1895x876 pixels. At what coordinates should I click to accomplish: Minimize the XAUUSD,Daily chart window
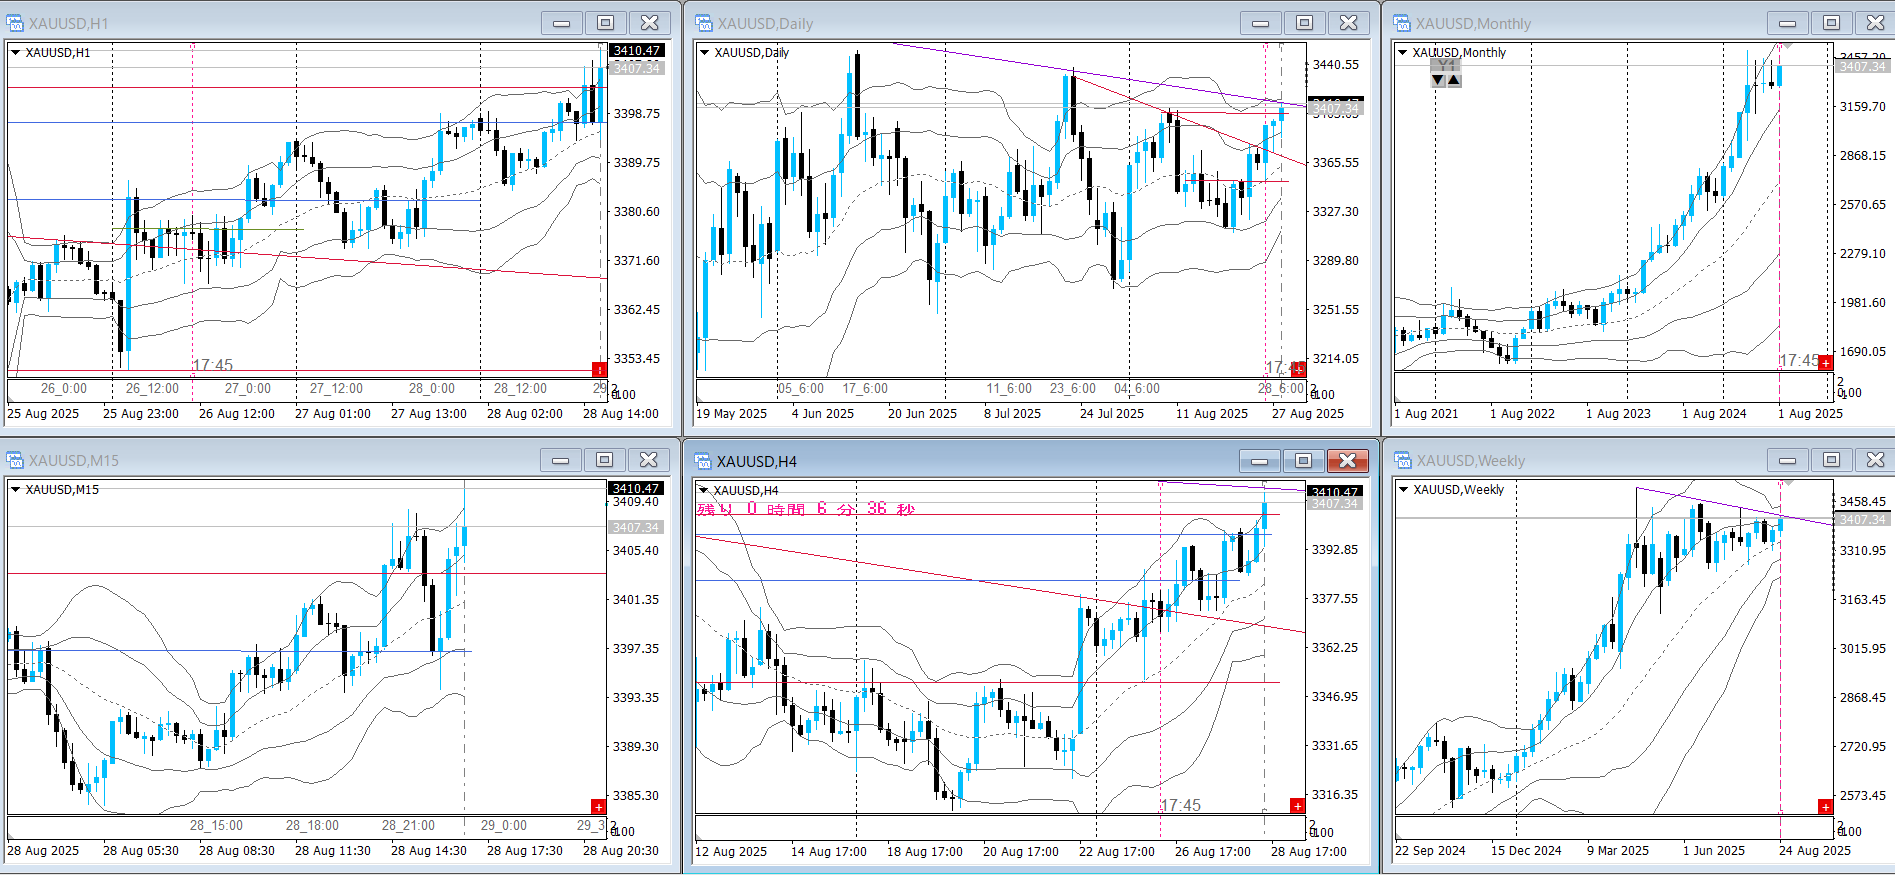[x=1261, y=23]
